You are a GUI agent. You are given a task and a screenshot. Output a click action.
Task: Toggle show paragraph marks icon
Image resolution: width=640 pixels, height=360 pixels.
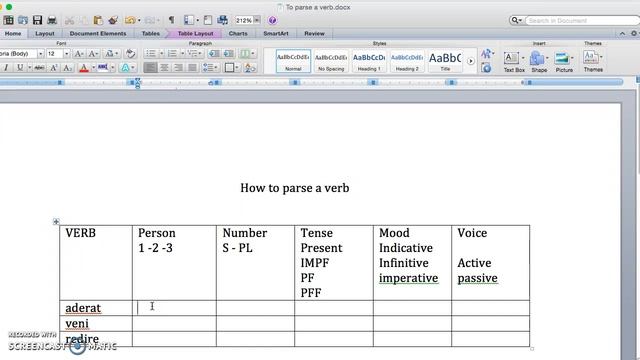tap(171, 20)
